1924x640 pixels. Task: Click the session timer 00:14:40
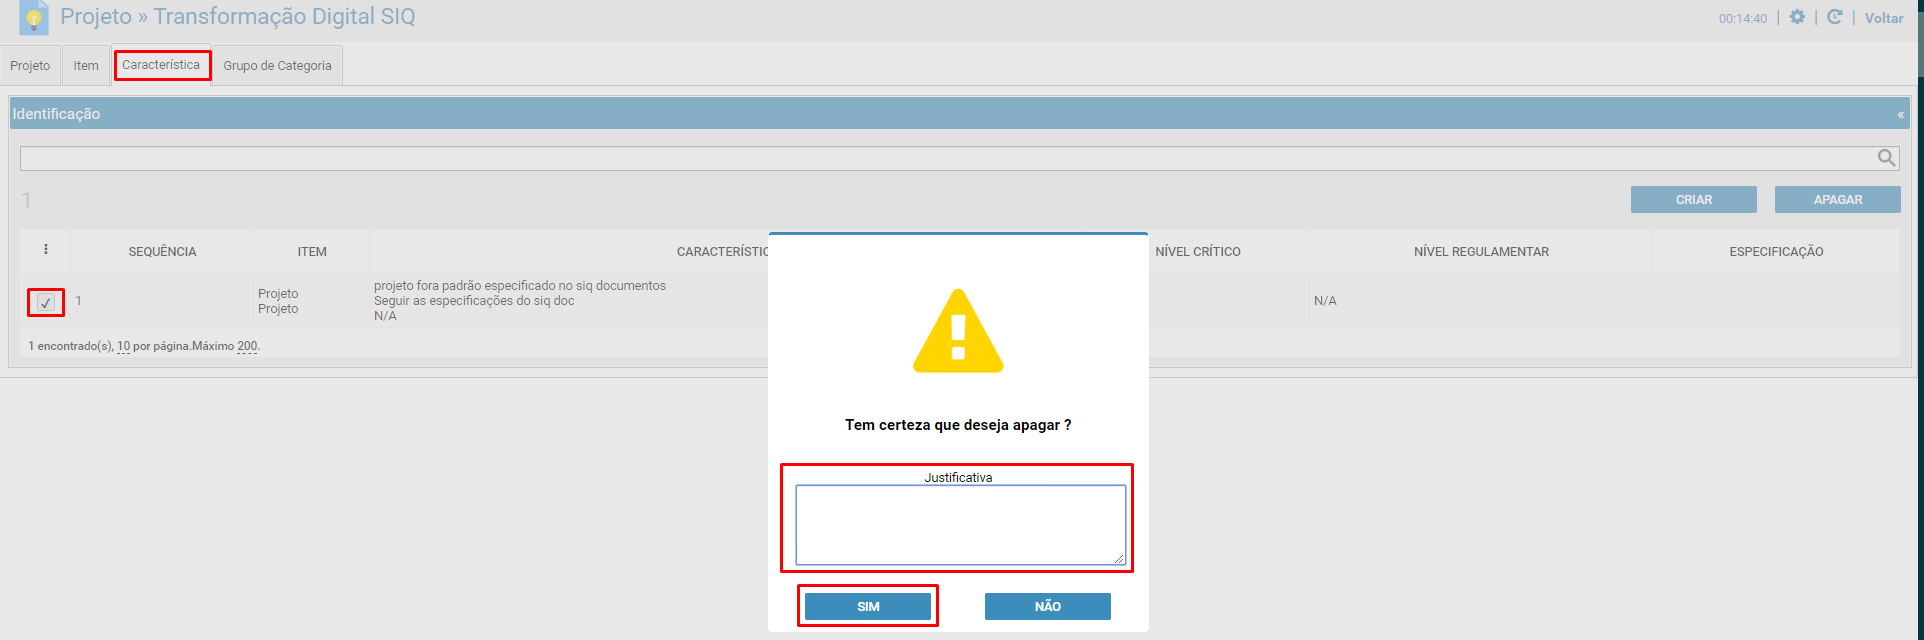point(1743,18)
